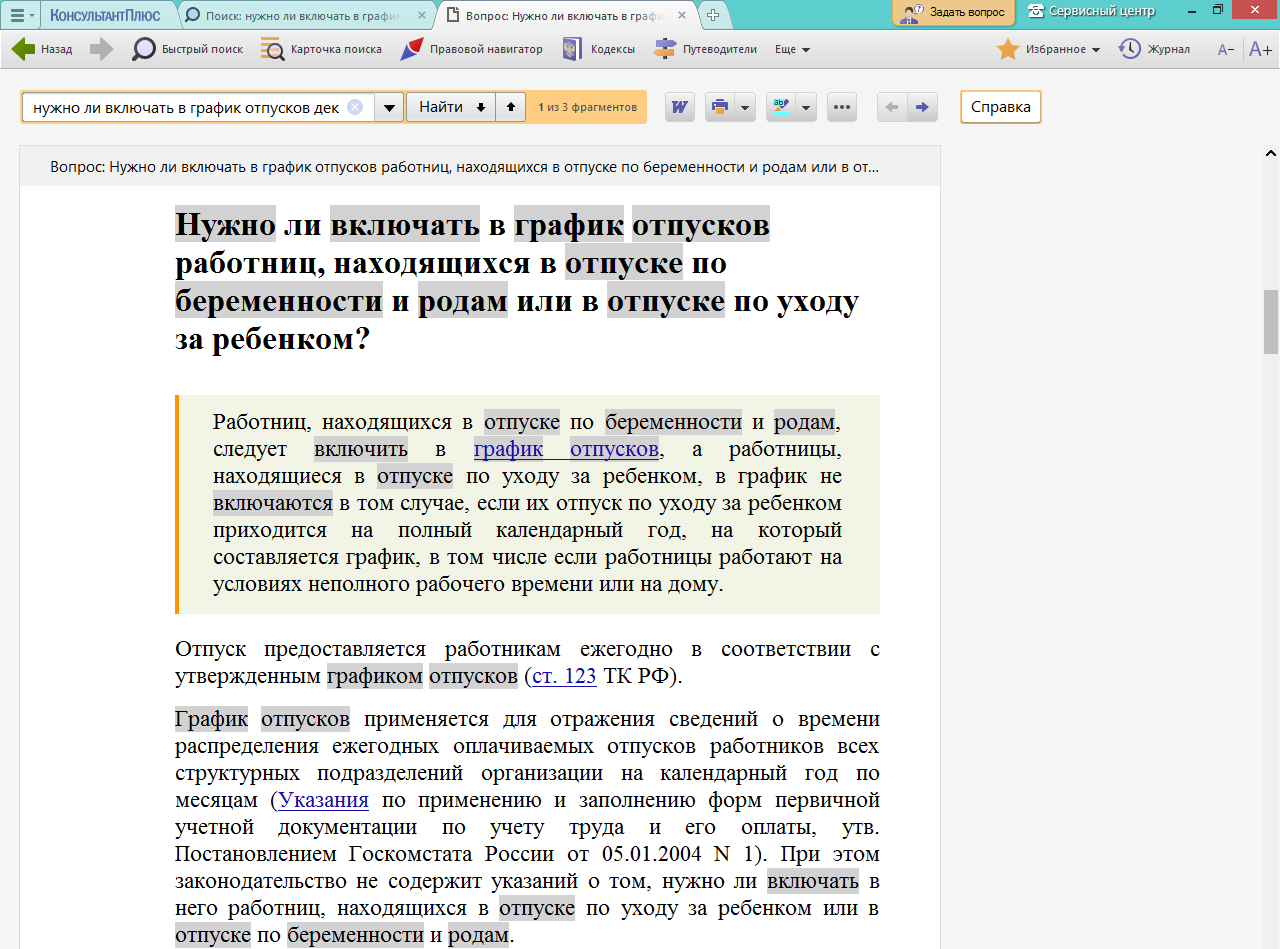Open Быстрый поиск quick search
The height and width of the screenshot is (949, 1280).
pos(188,49)
